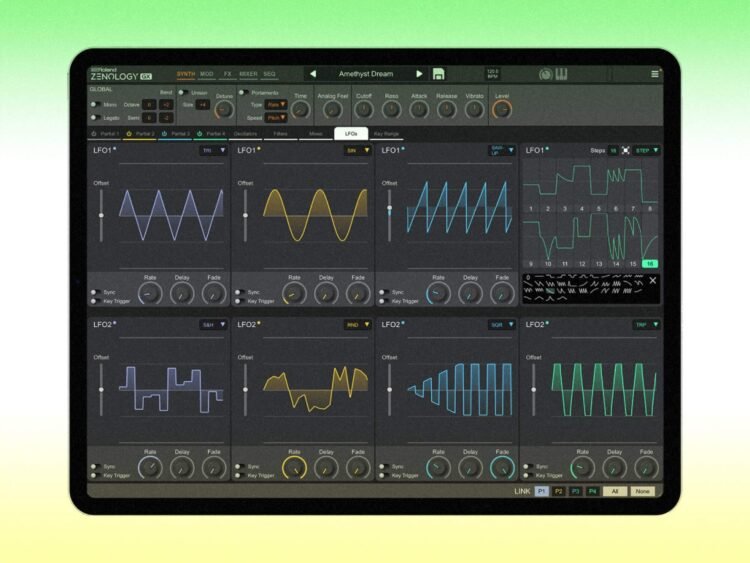
Task: Open the green TRP waveform dropdown
Action: tap(647, 325)
